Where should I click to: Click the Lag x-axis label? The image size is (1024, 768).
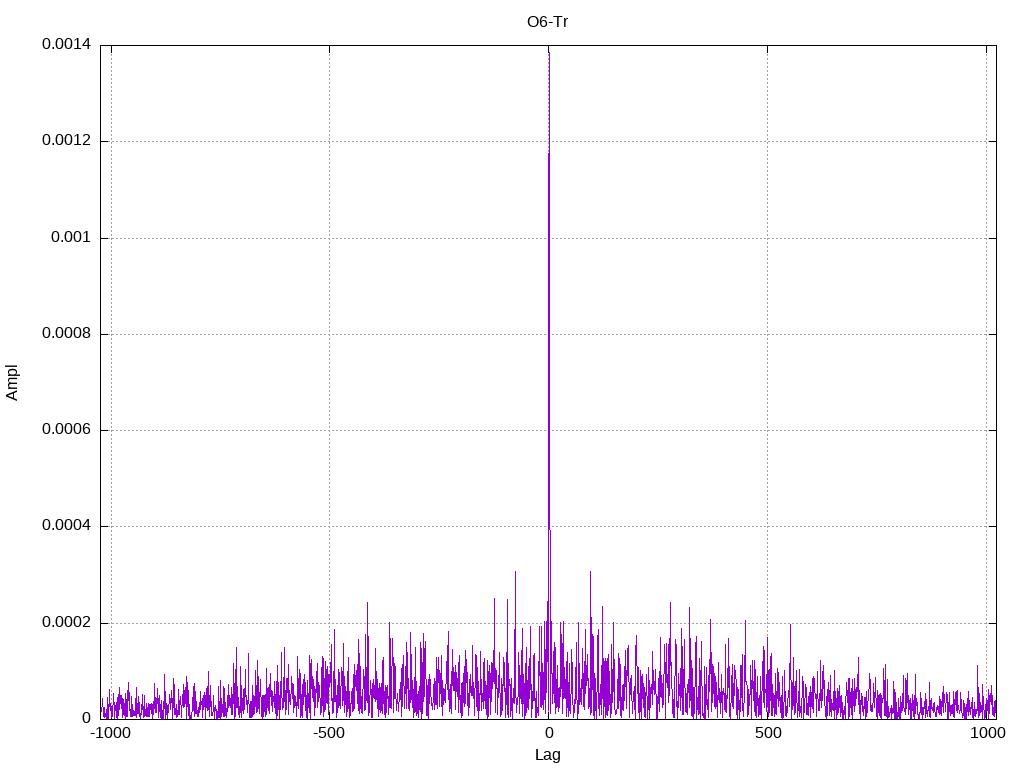click(547, 755)
